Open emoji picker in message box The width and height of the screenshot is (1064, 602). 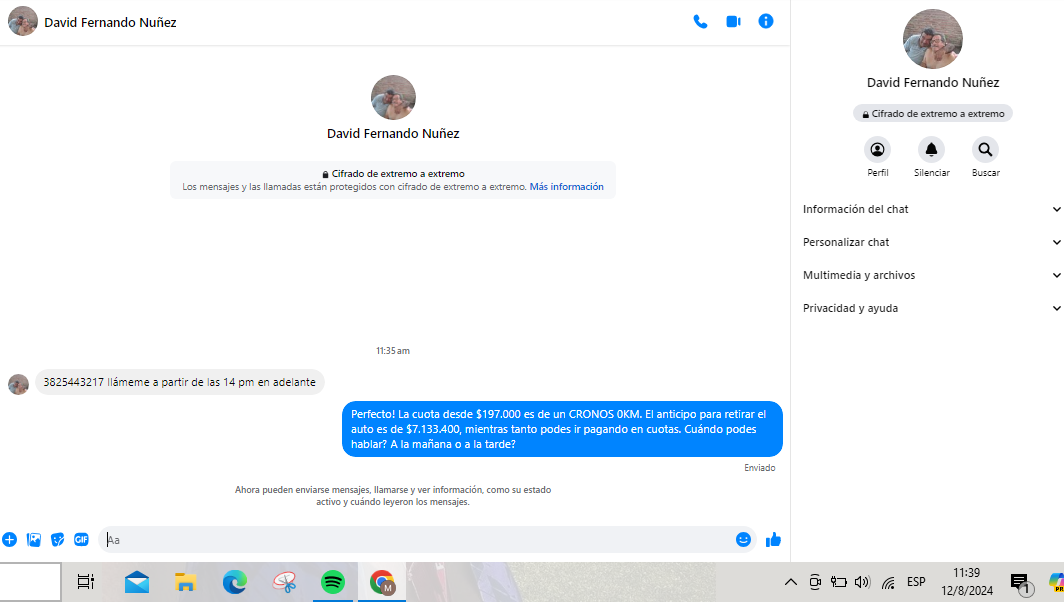pyautogui.click(x=743, y=540)
